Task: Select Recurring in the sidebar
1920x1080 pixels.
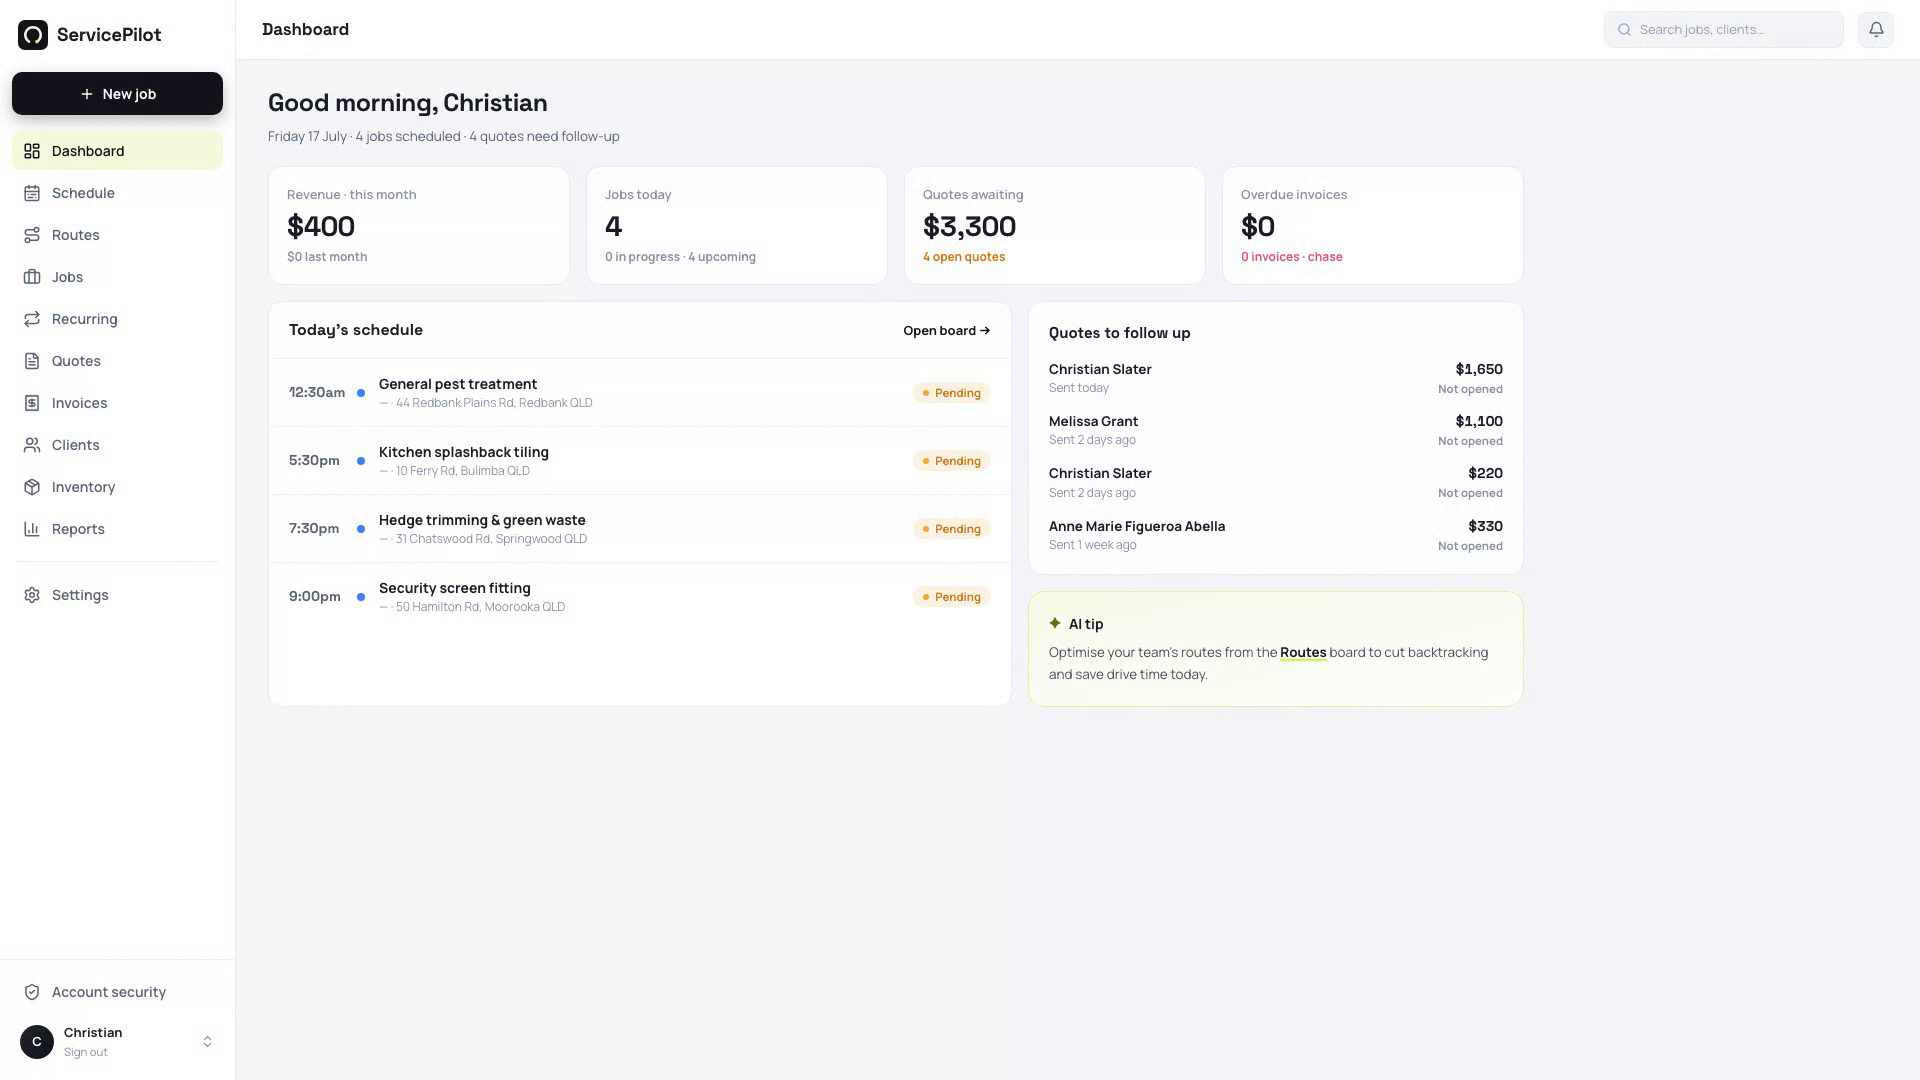Action: (x=117, y=319)
